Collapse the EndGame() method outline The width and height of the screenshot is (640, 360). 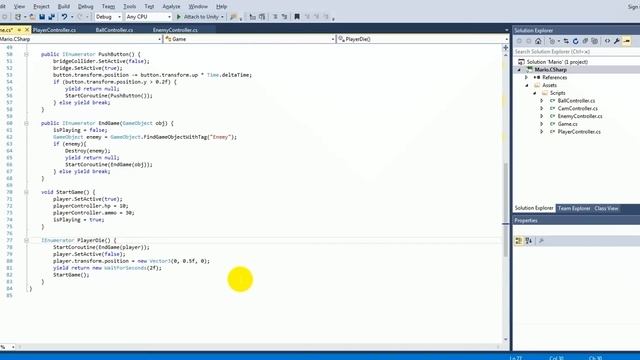click(x=26, y=123)
